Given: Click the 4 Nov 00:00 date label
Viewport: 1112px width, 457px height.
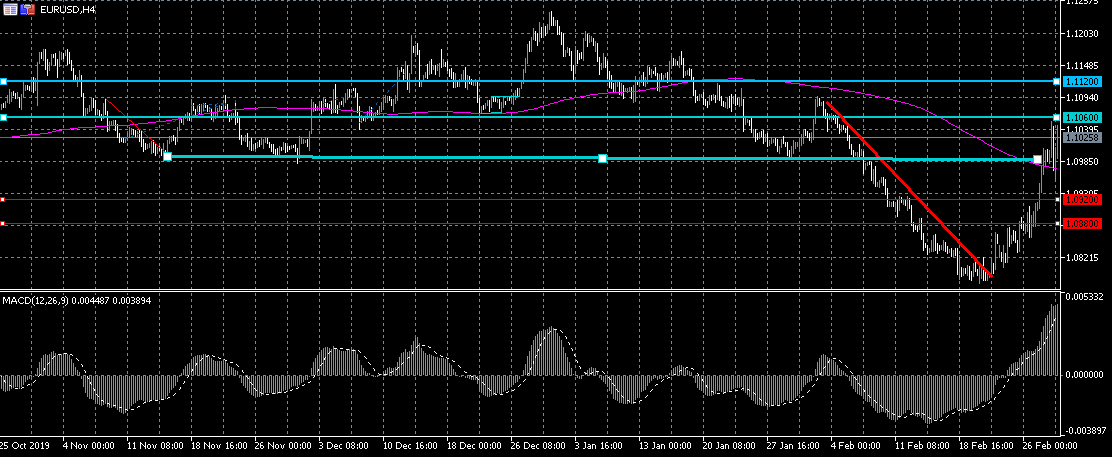Looking at the screenshot, I should pos(88,447).
